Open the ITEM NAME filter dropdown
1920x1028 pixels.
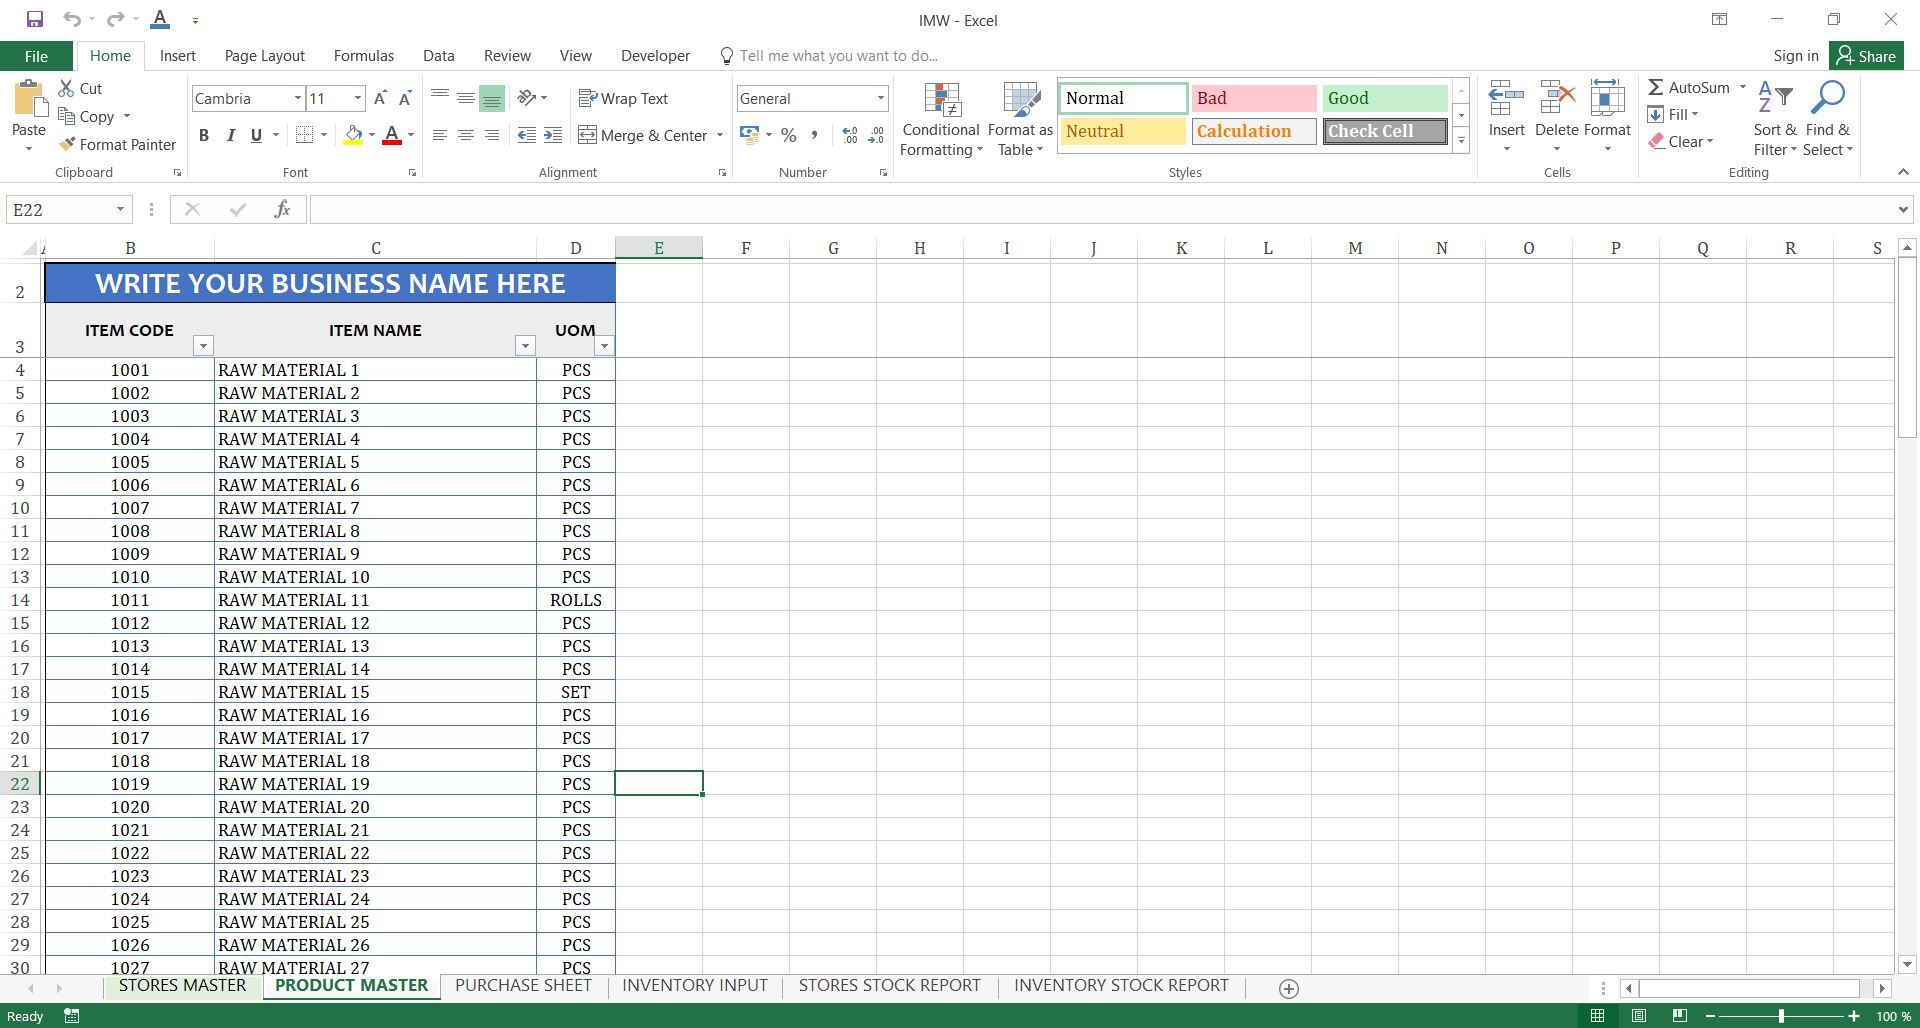click(x=525, y=345)
